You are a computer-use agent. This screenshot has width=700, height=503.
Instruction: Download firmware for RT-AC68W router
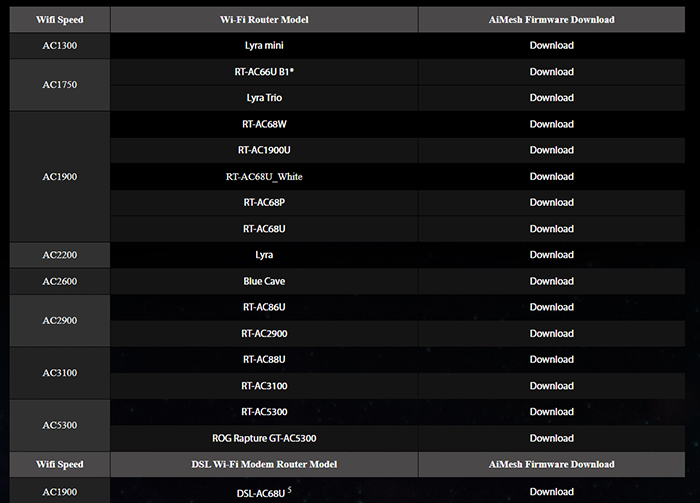[551, 124]
